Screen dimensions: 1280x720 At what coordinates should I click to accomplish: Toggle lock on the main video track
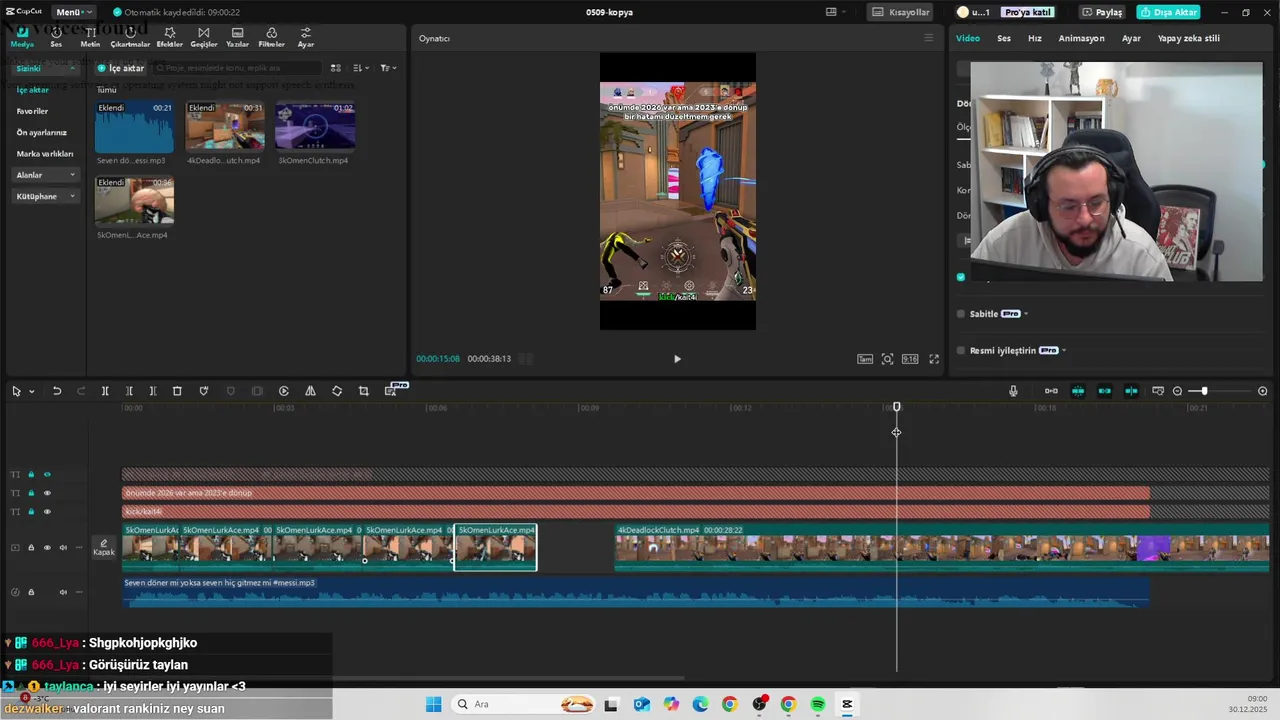[31, 548]
